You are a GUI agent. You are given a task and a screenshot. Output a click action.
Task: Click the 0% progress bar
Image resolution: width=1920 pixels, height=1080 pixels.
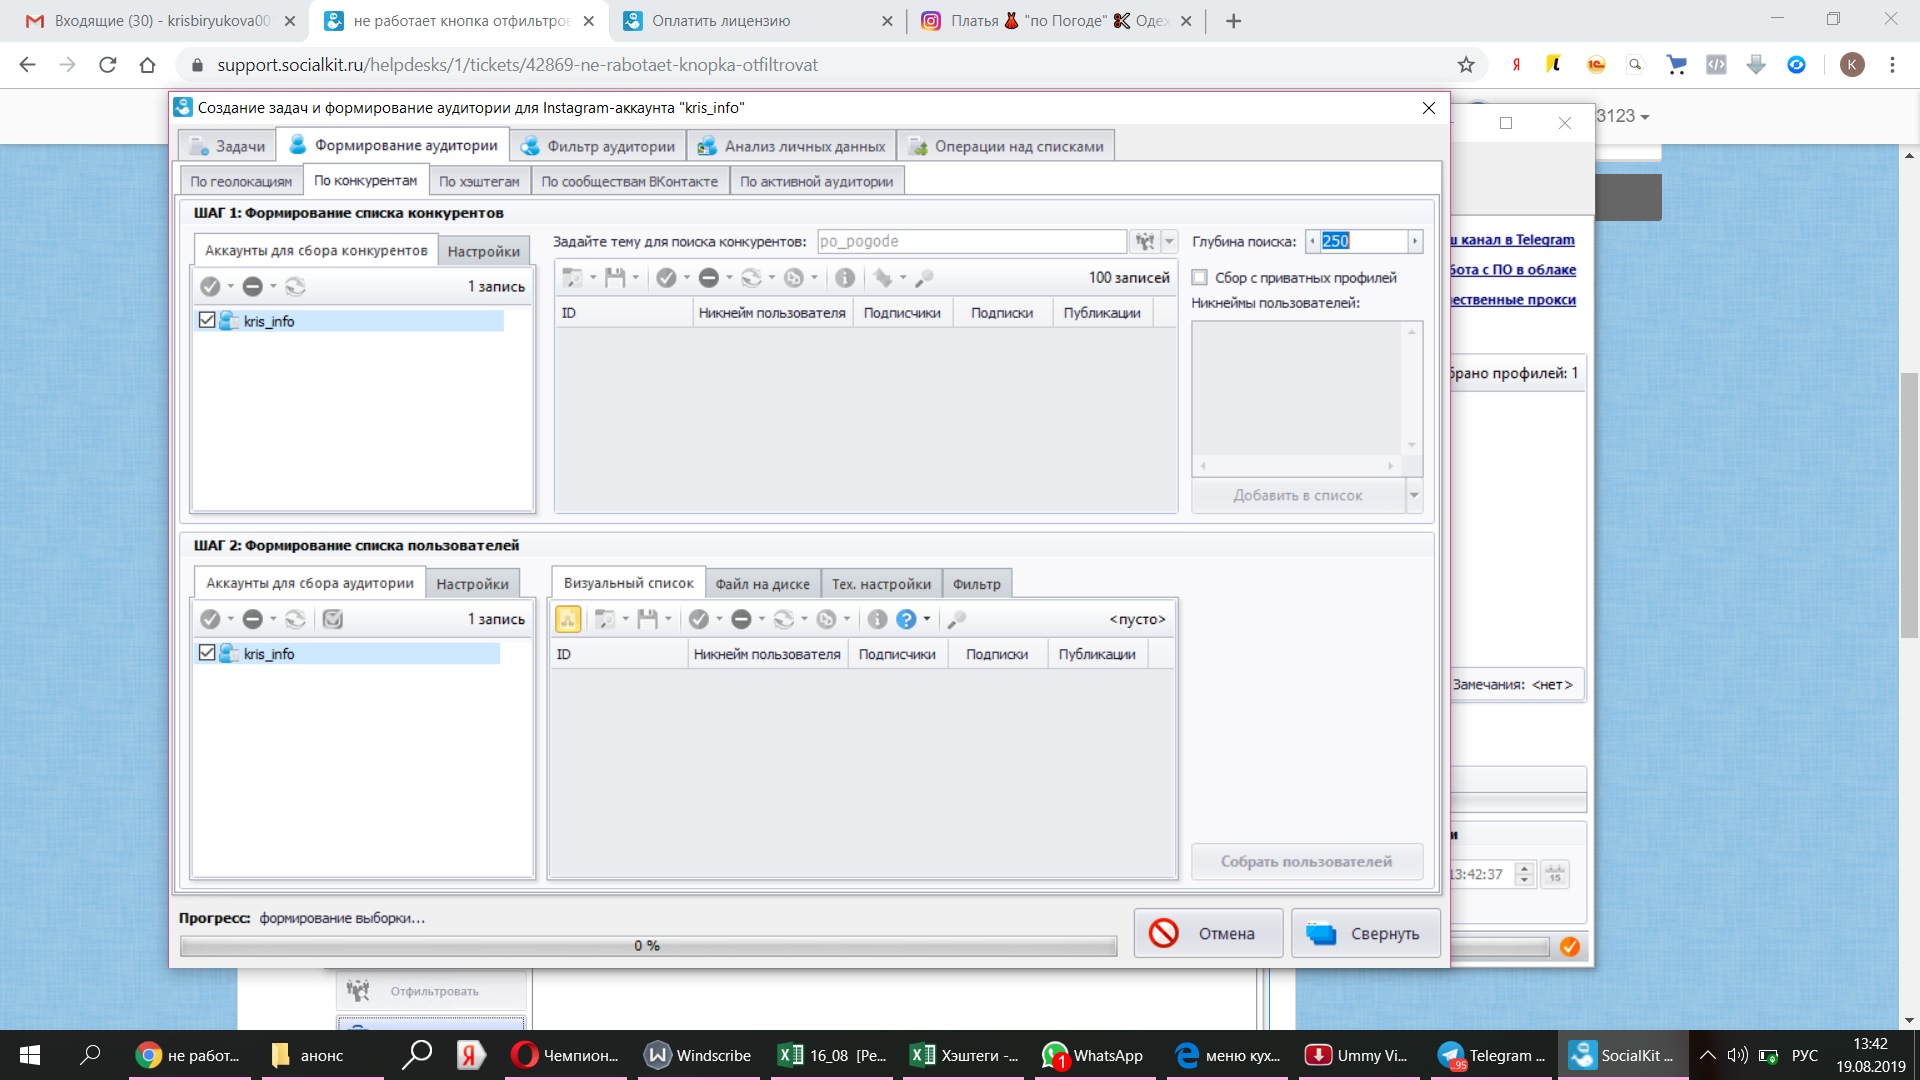pyautogui.click(x=648, y=946)
